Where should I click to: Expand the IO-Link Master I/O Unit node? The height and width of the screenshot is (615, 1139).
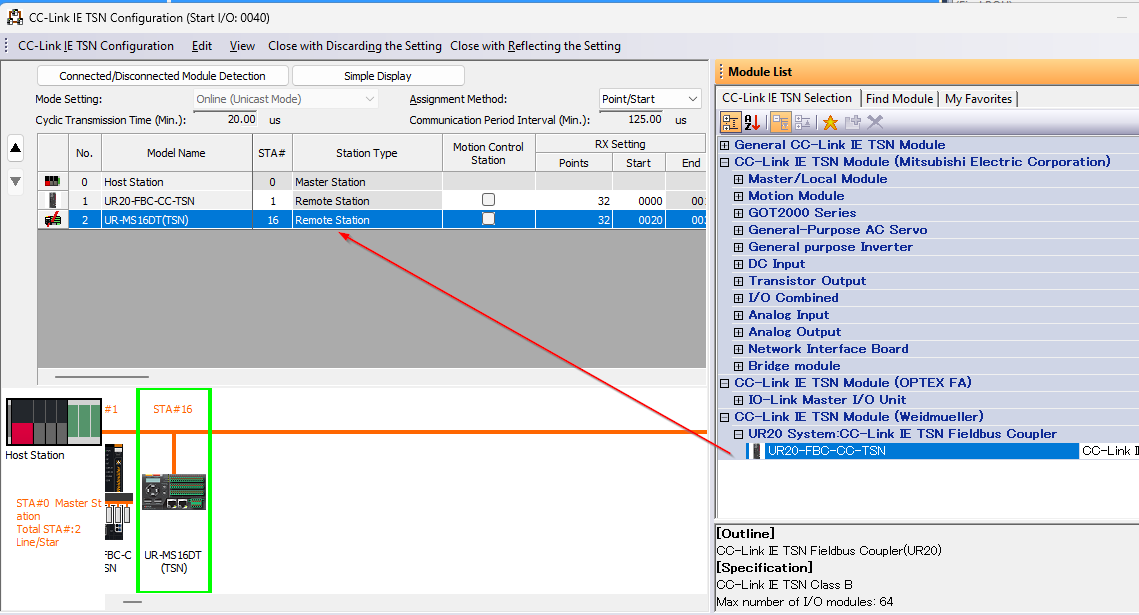pos(738,400)
